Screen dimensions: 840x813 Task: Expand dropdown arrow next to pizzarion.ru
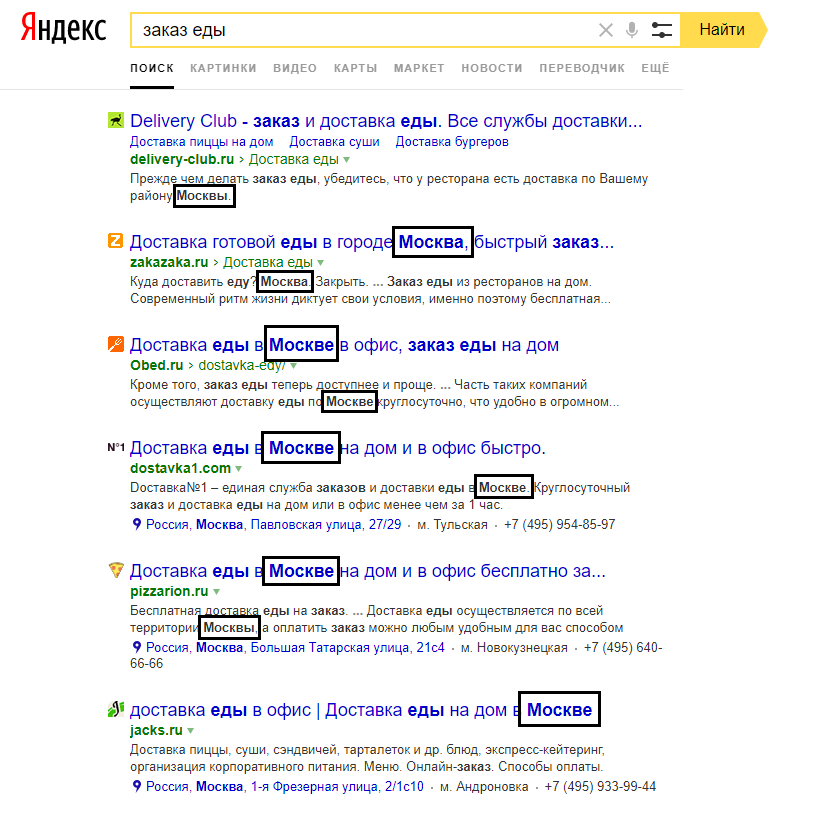click(216, 592)
